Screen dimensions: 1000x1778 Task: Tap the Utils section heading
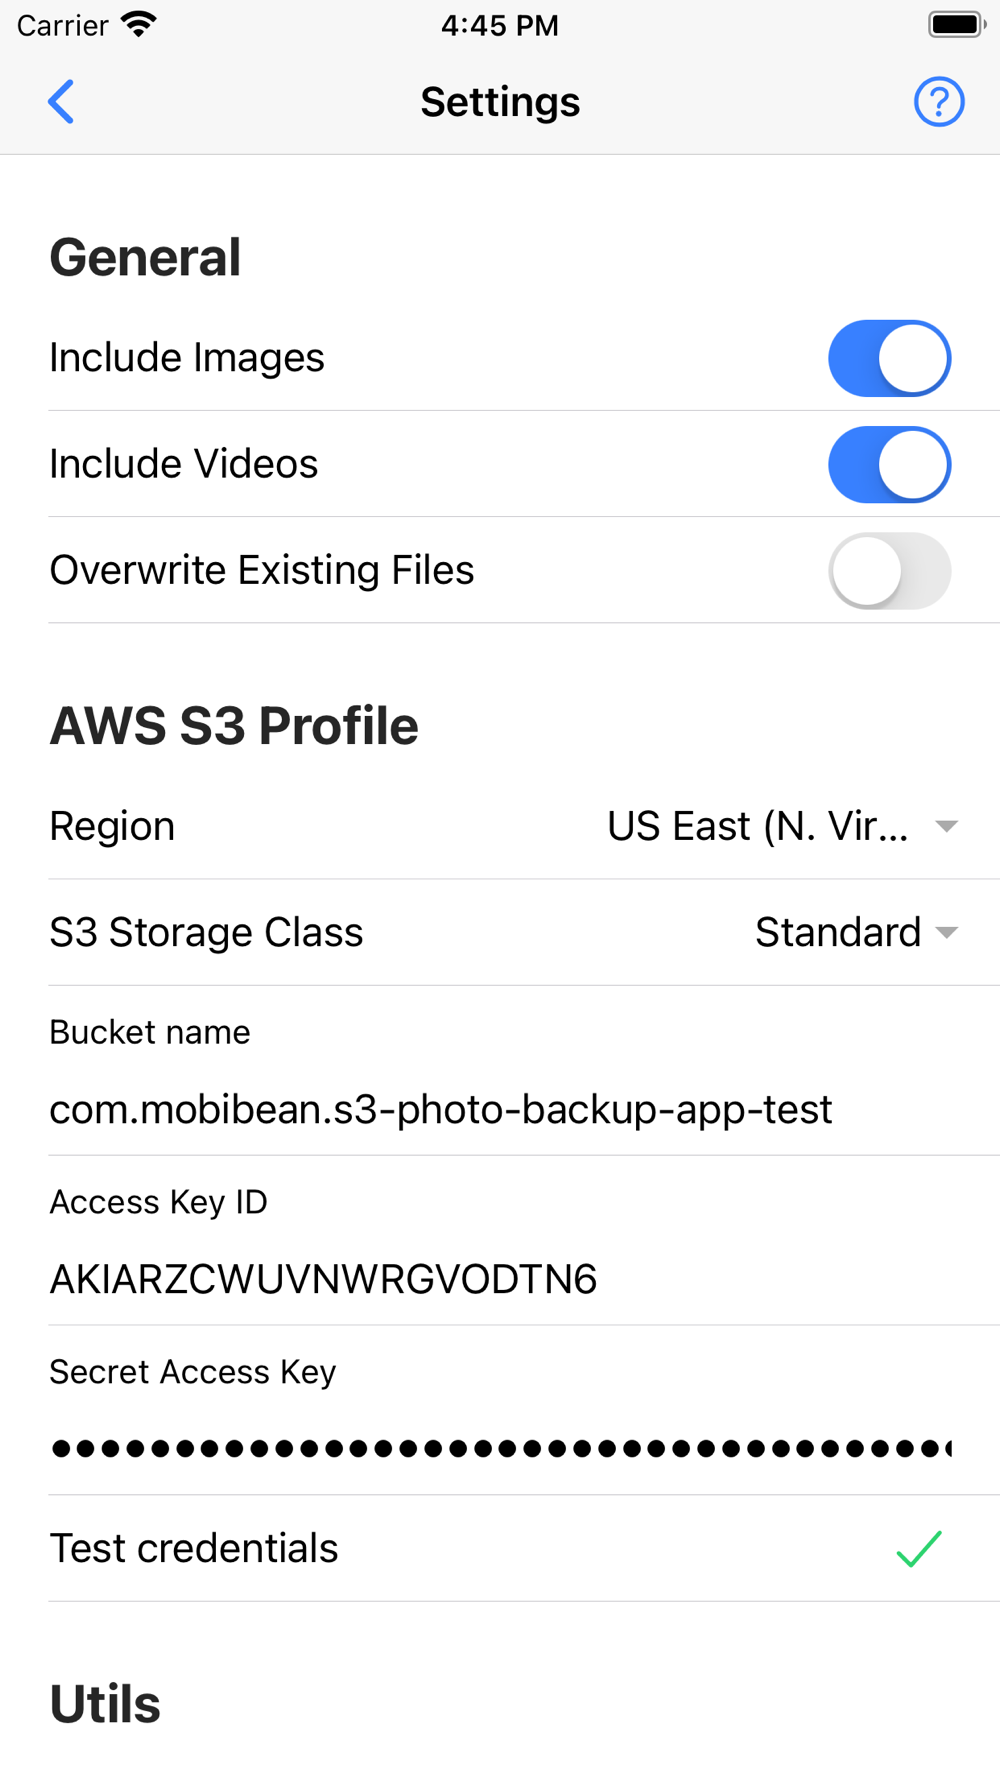coord(105,1704)
